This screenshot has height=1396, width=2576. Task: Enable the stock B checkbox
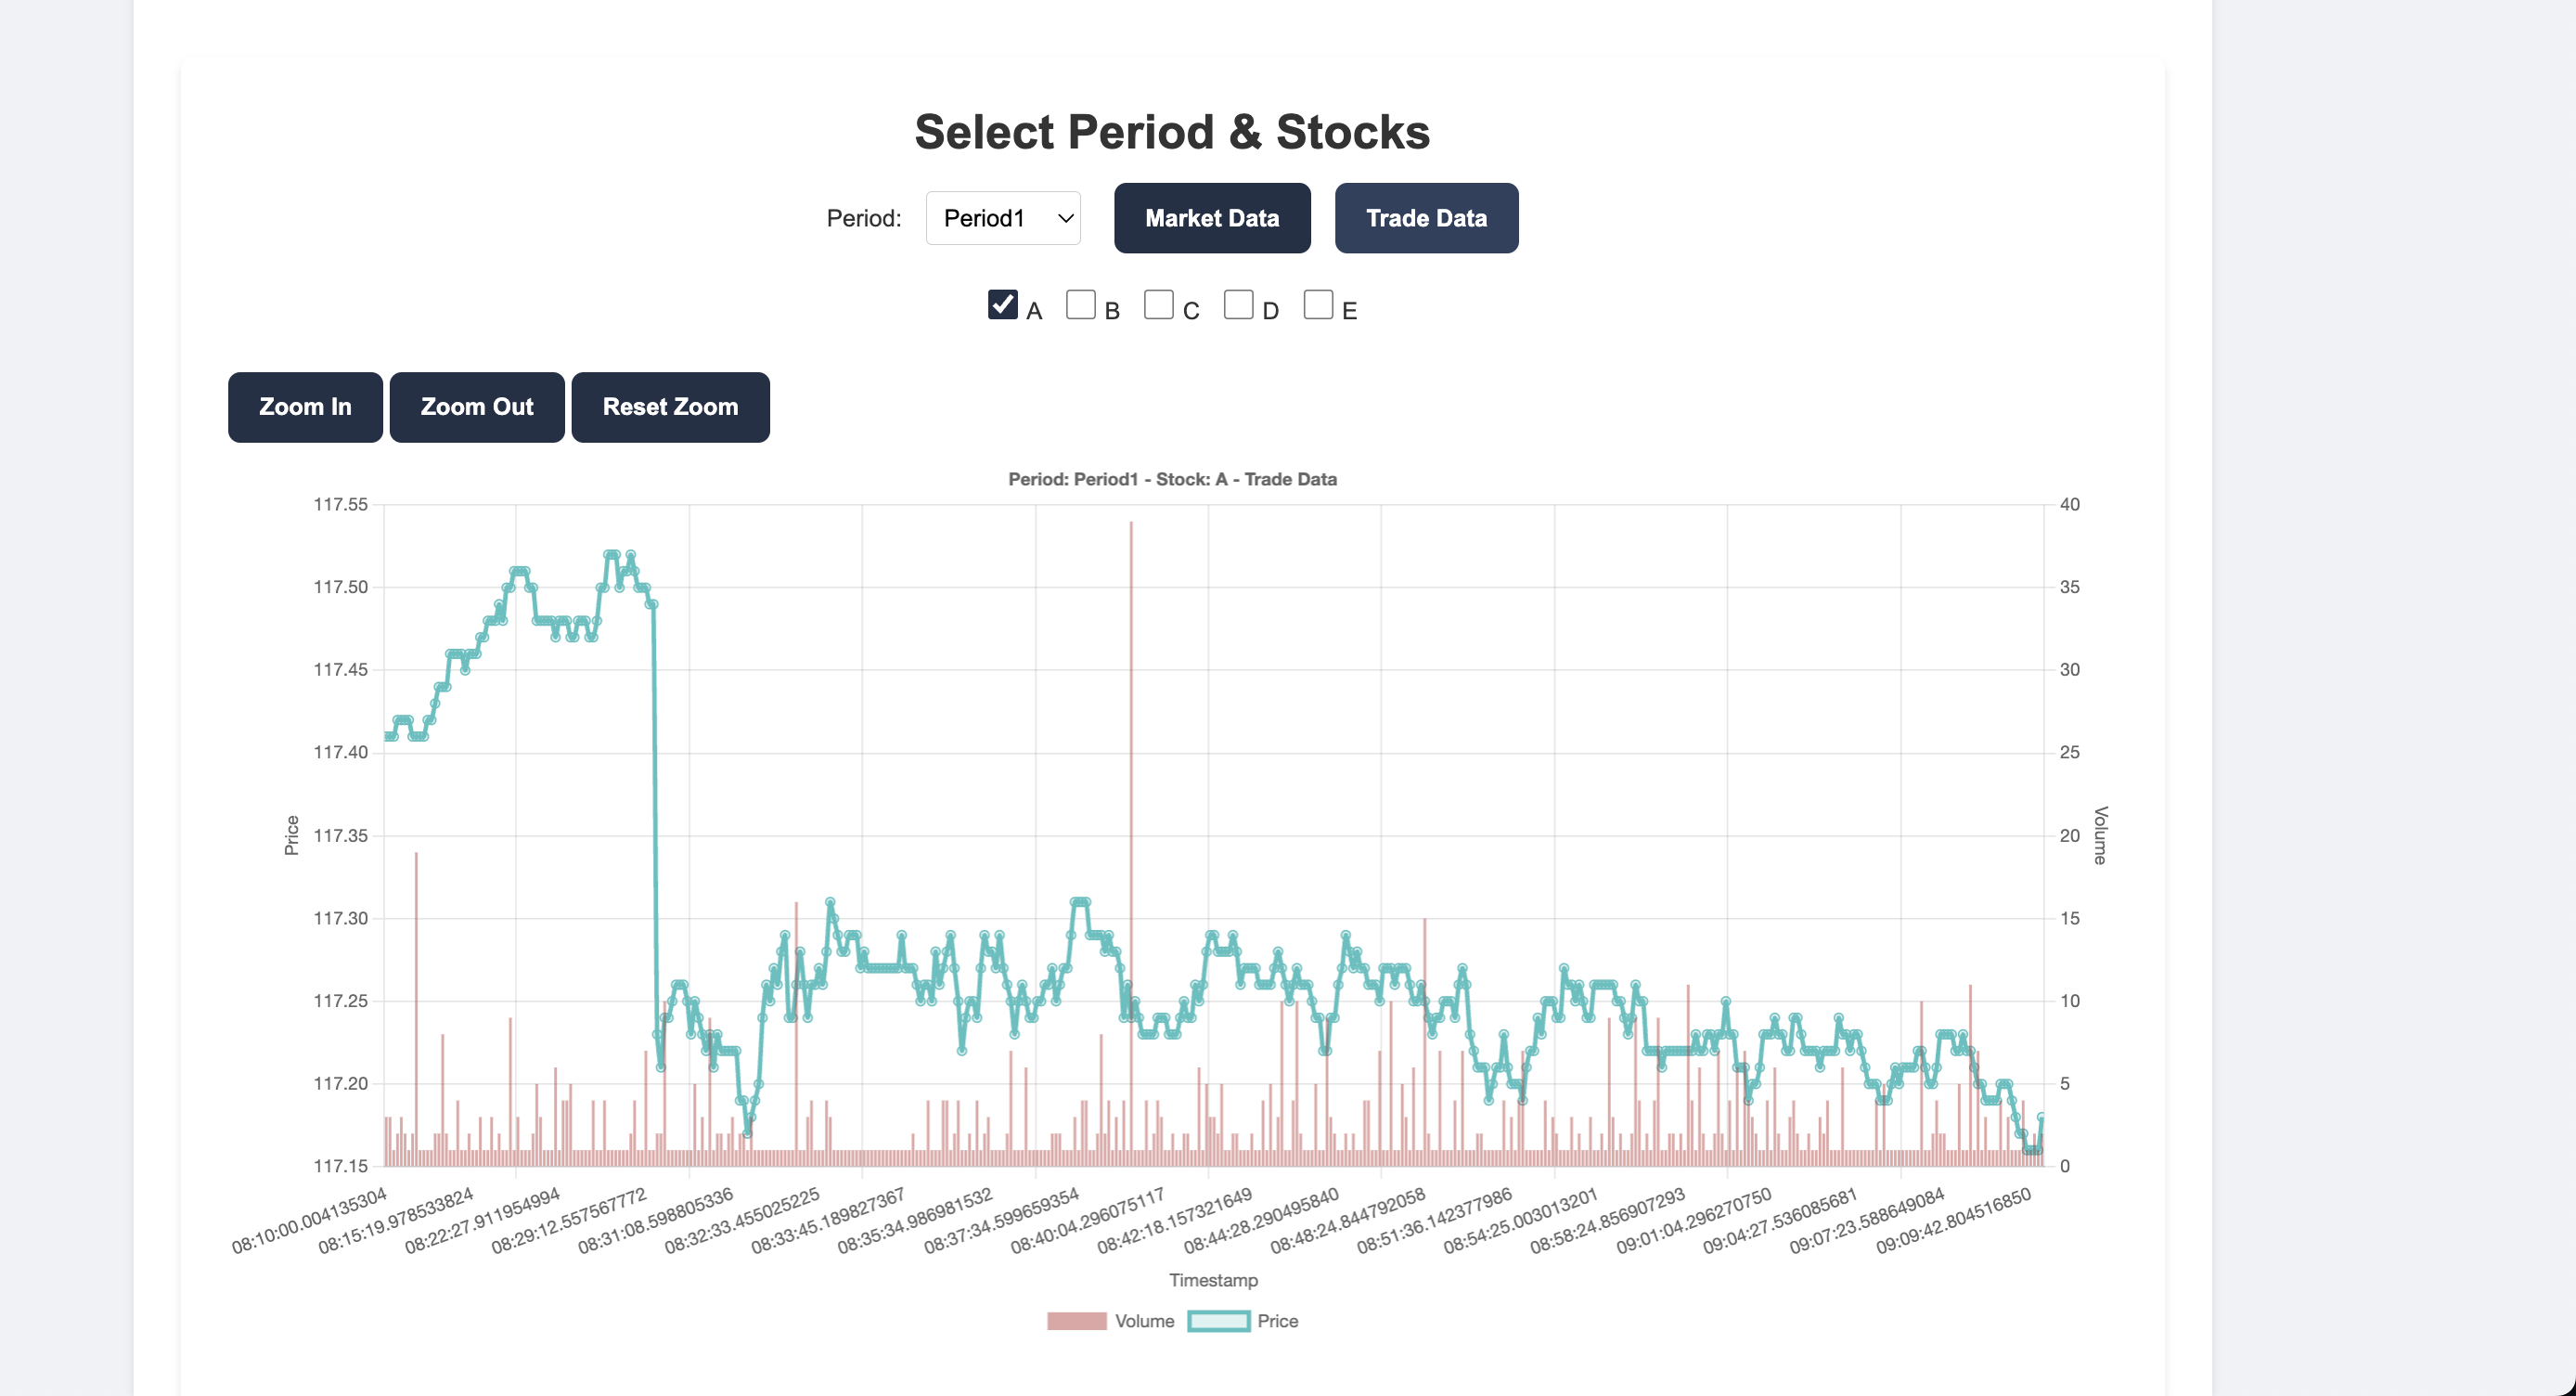click(1080, 305)
